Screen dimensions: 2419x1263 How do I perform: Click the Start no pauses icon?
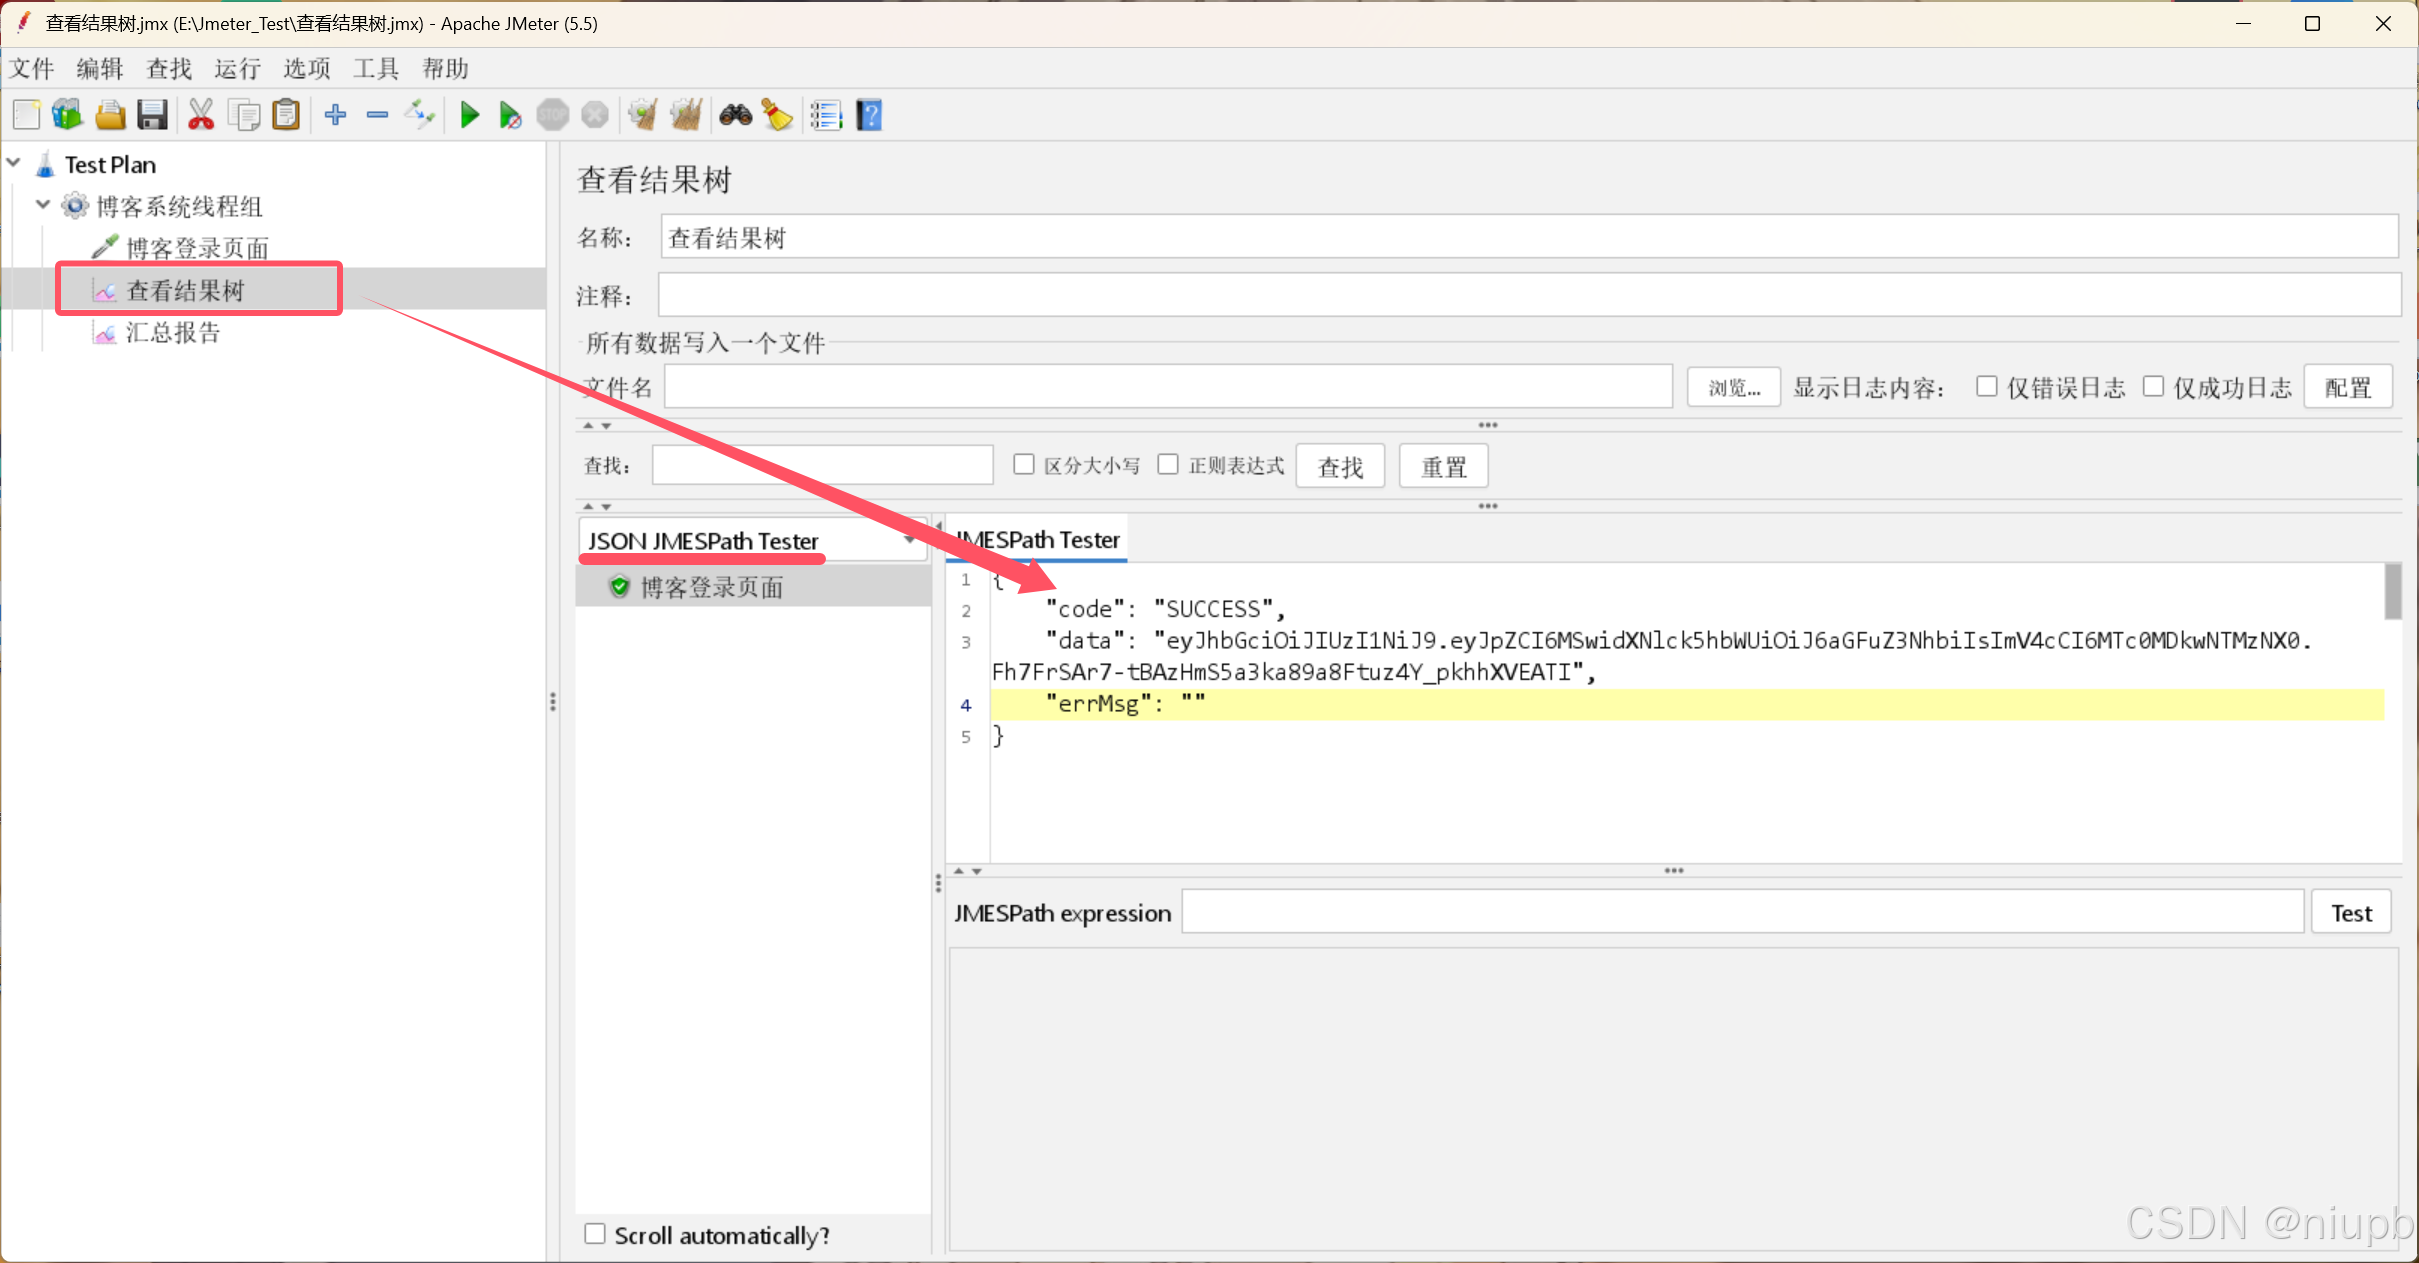pos(510,115)
